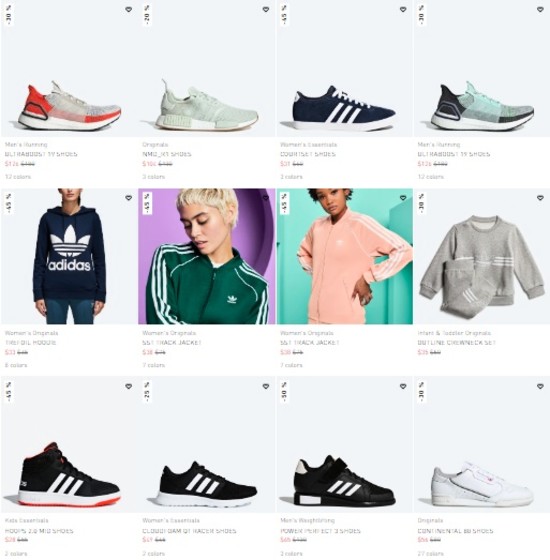
Task: Click heart on black Cloudfoam QT Racer shoes
Action: tap(266, 386)
